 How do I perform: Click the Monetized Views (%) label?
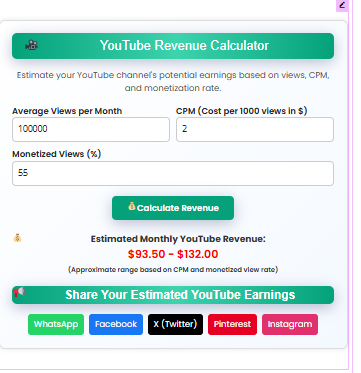tap(56, 154)
